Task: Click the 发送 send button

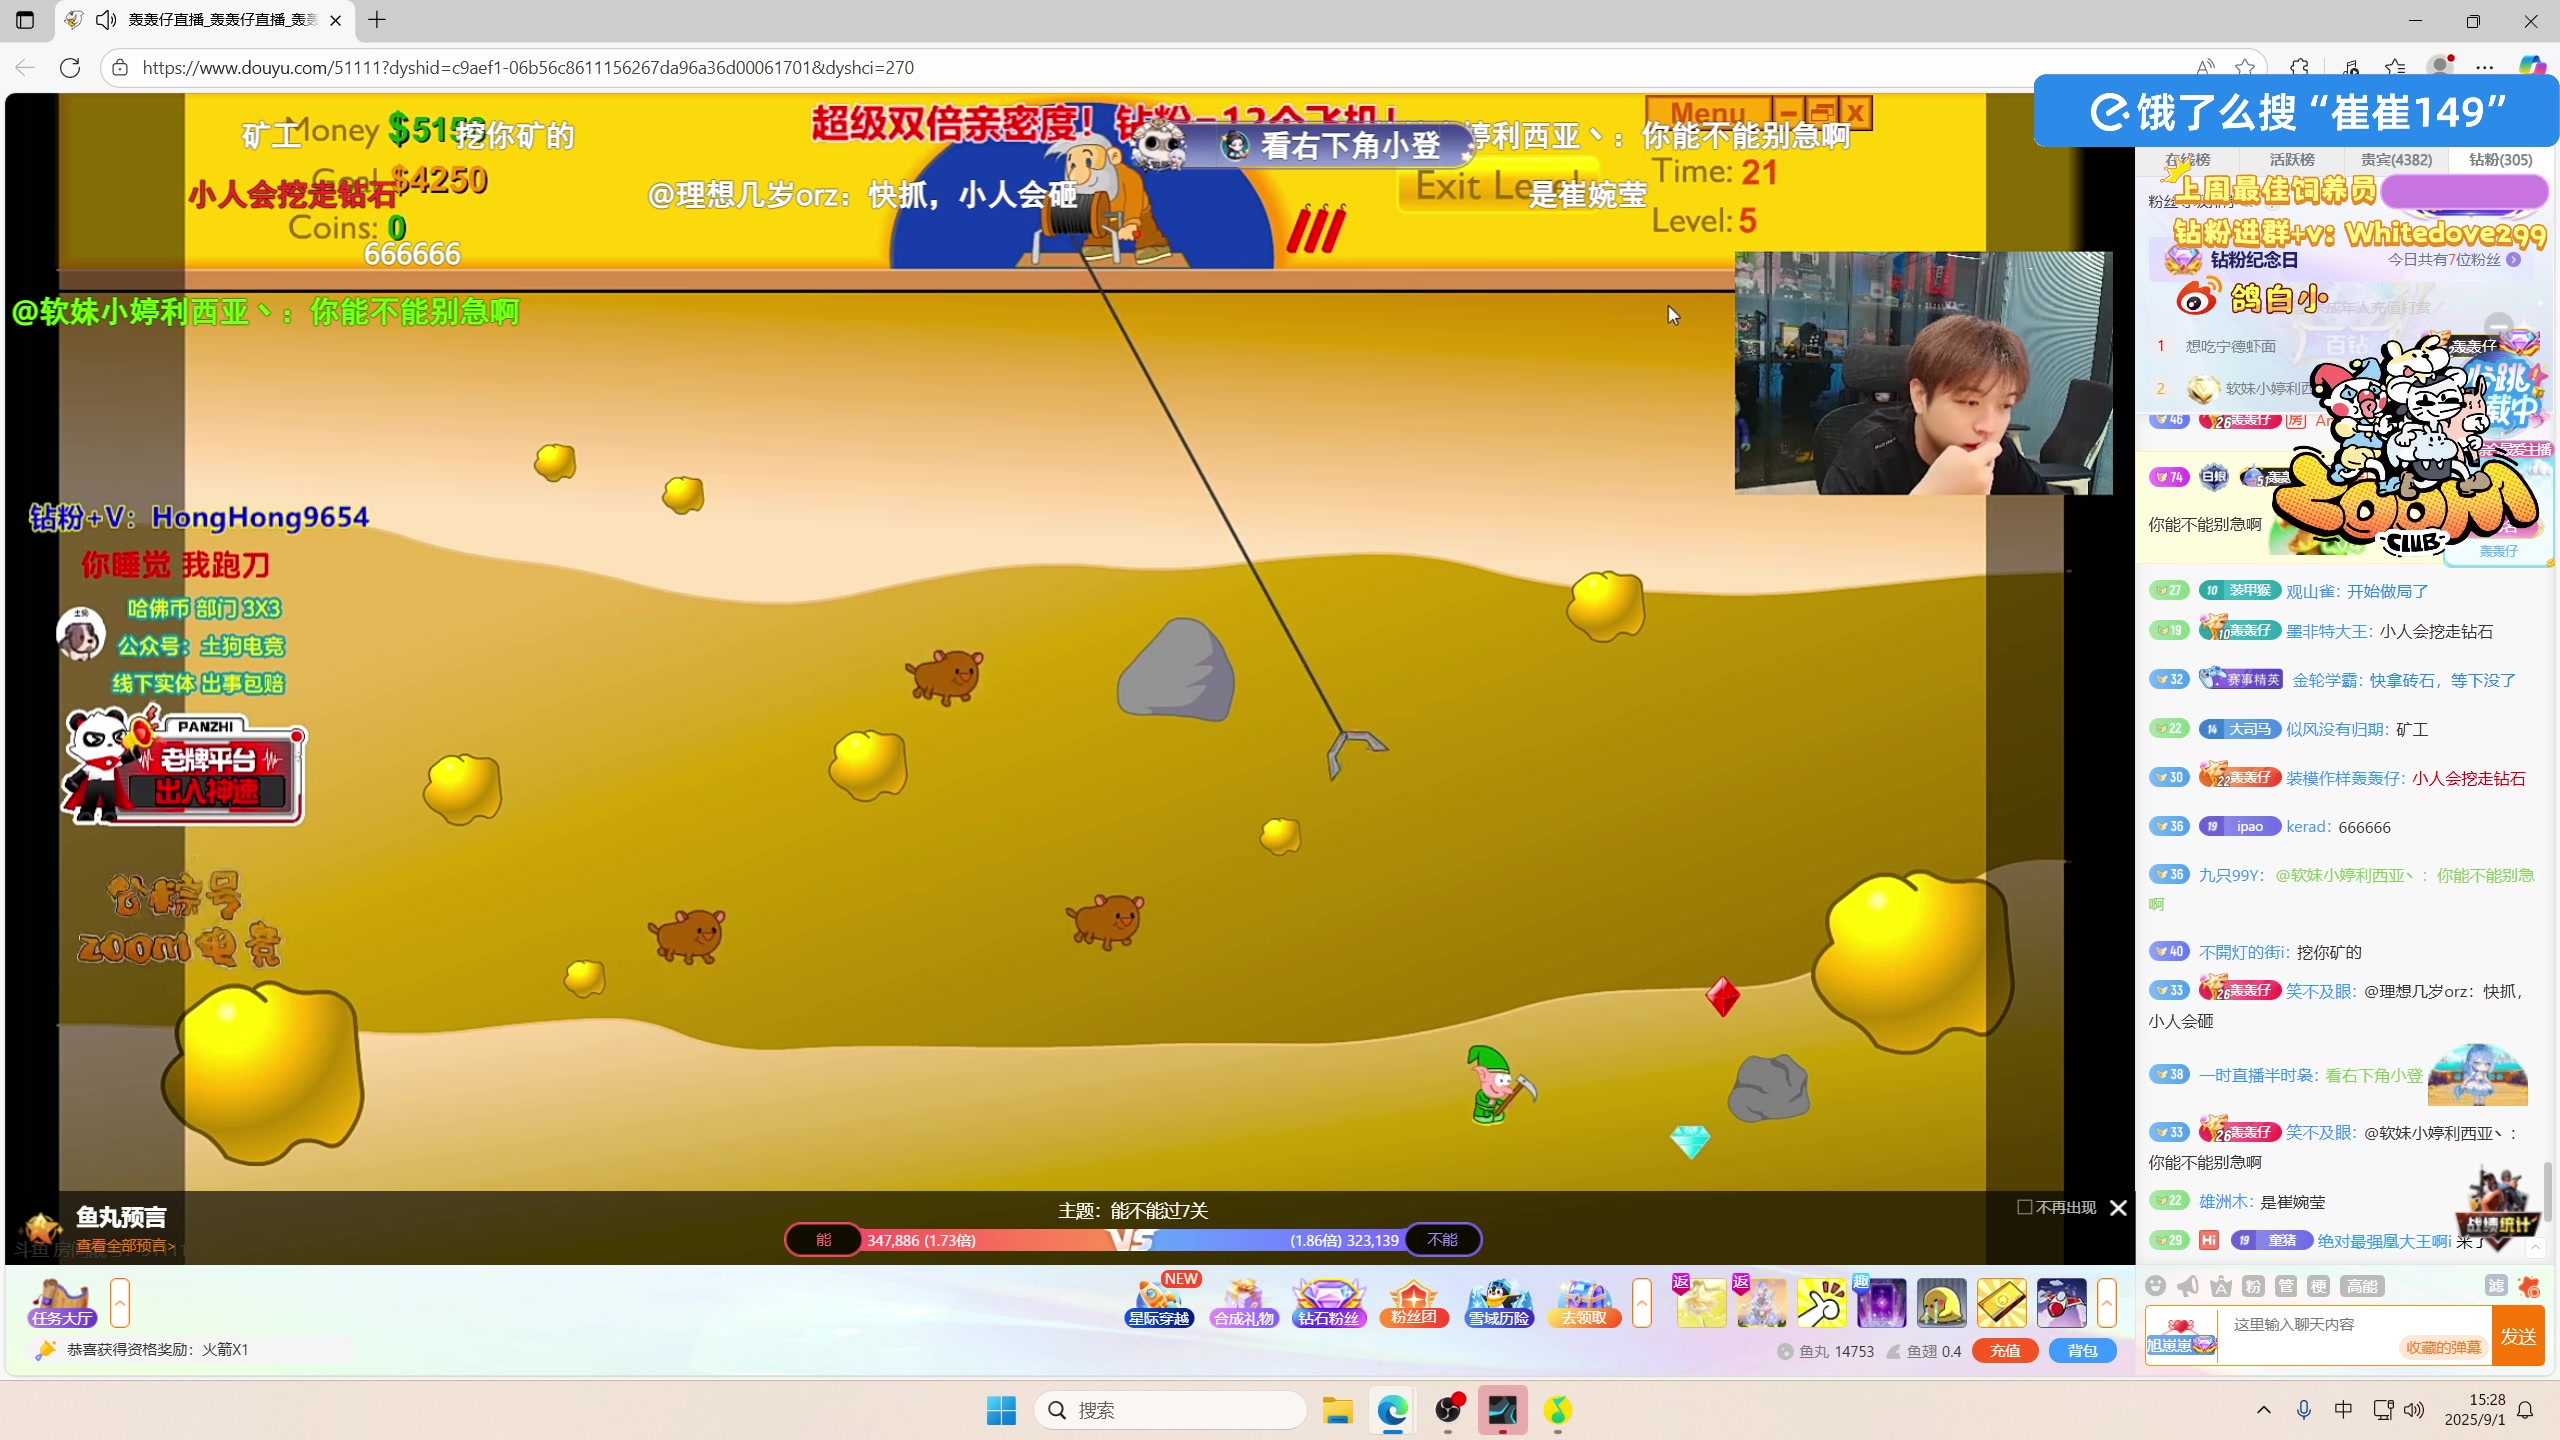Action: (2518, 1336)
